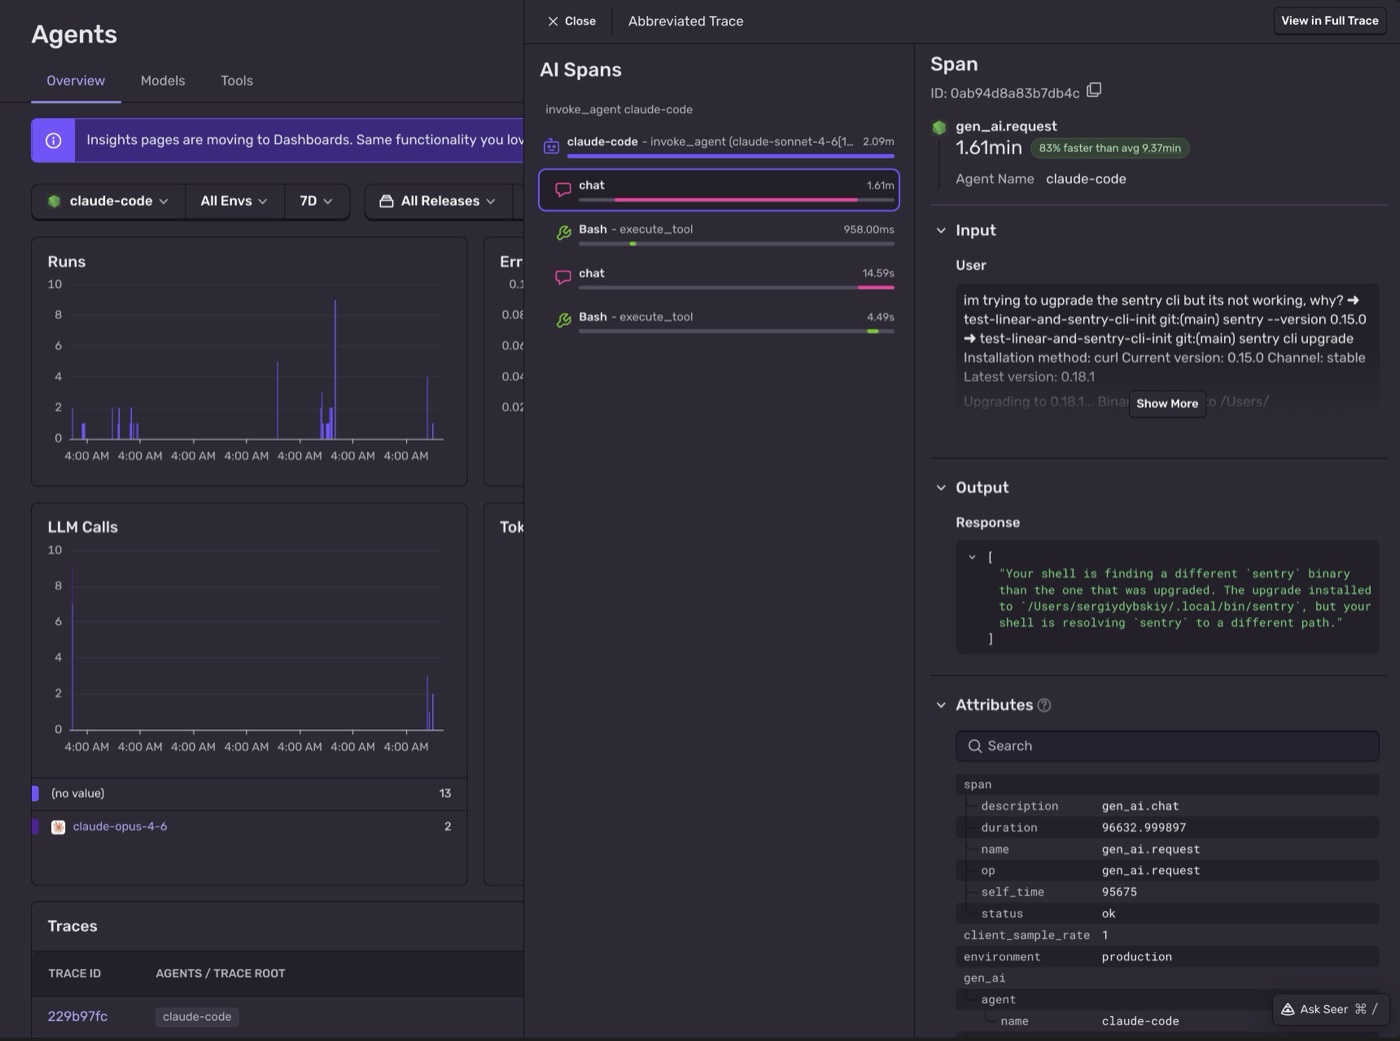Click the Seer icon in the Ask Seer button
Screen dimensions: 1400x1041
[1288, 1010]
